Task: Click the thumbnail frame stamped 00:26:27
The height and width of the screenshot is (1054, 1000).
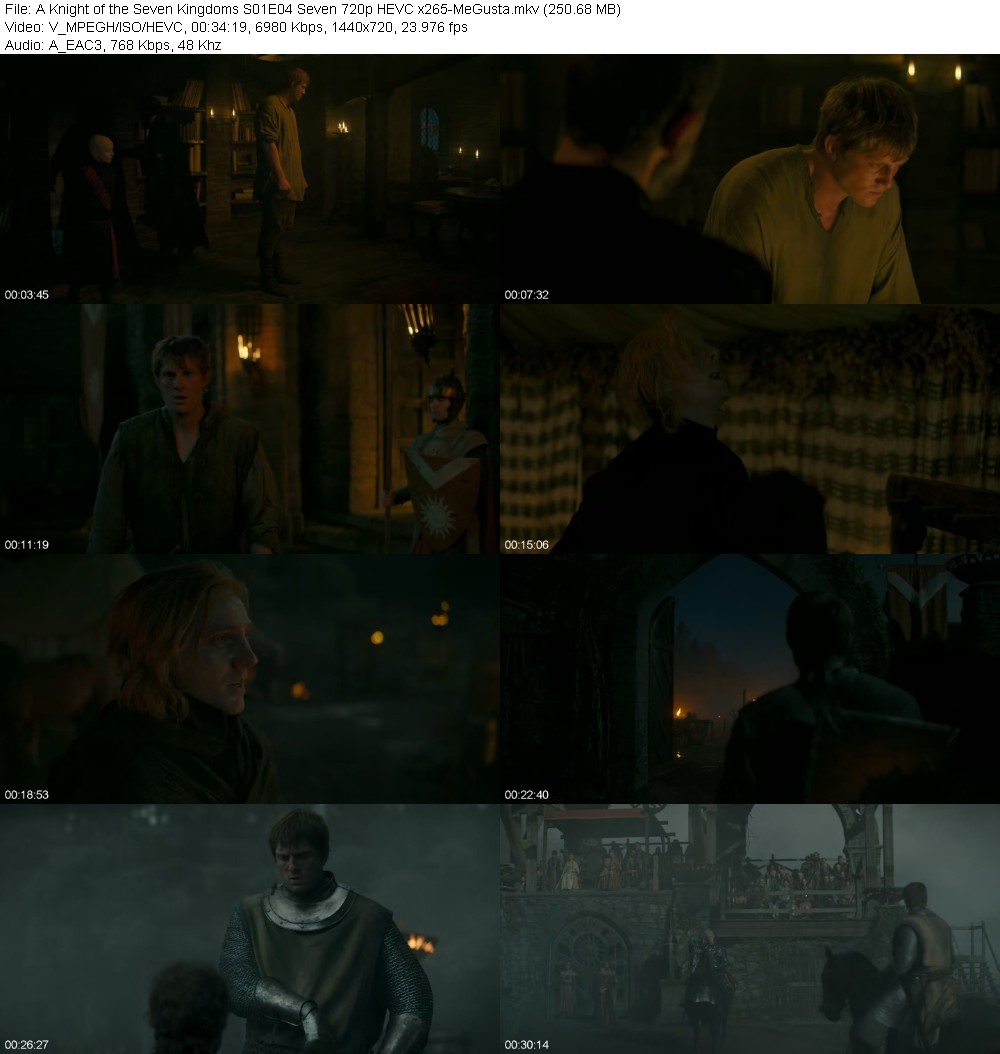Action: click(250, 929)
